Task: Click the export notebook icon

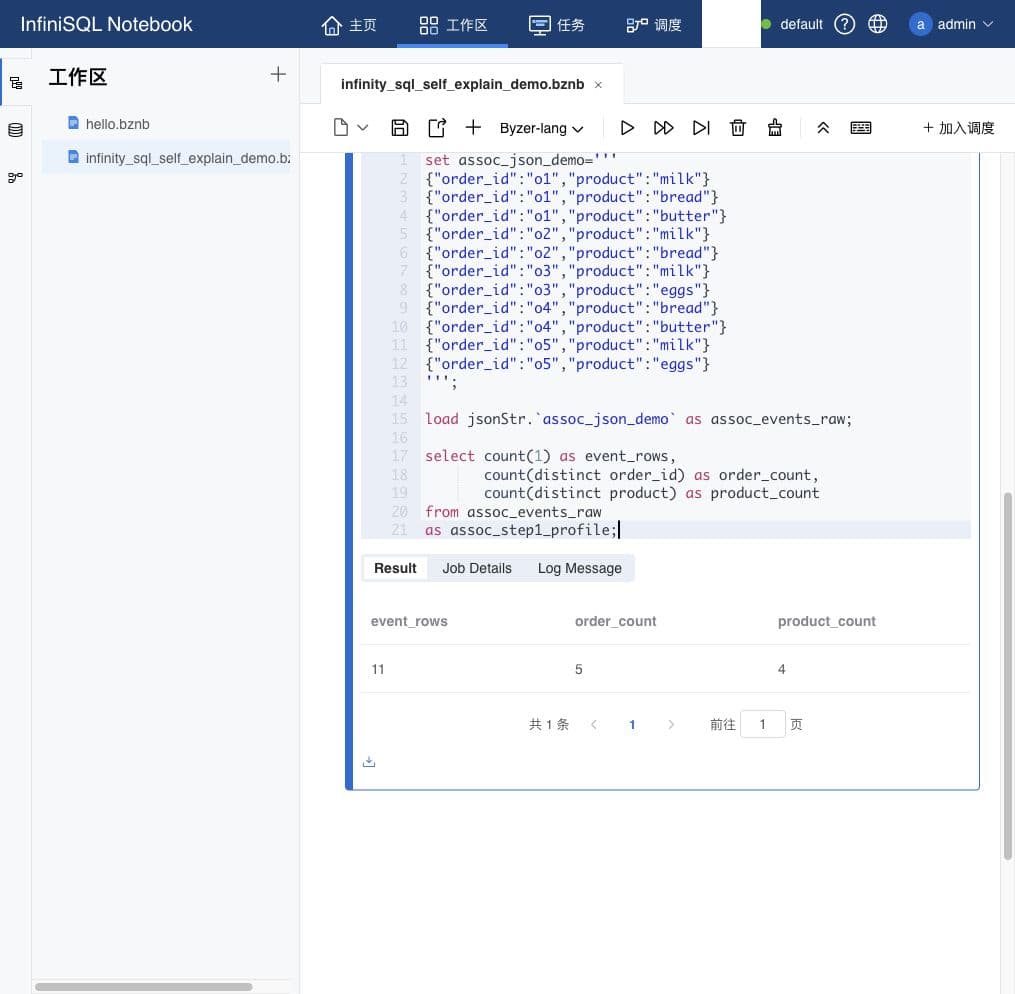Action: 437,127
